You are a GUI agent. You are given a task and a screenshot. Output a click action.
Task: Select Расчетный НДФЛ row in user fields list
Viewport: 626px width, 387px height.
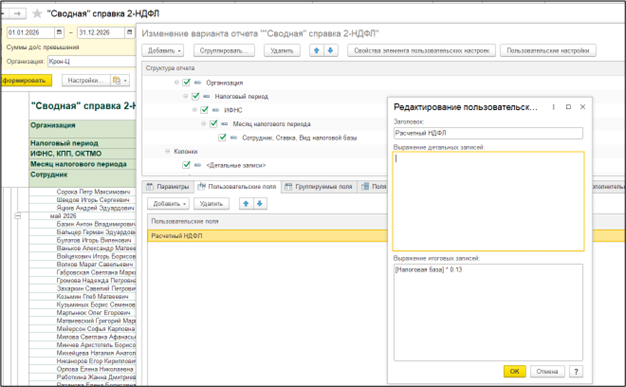pos(267,236)
